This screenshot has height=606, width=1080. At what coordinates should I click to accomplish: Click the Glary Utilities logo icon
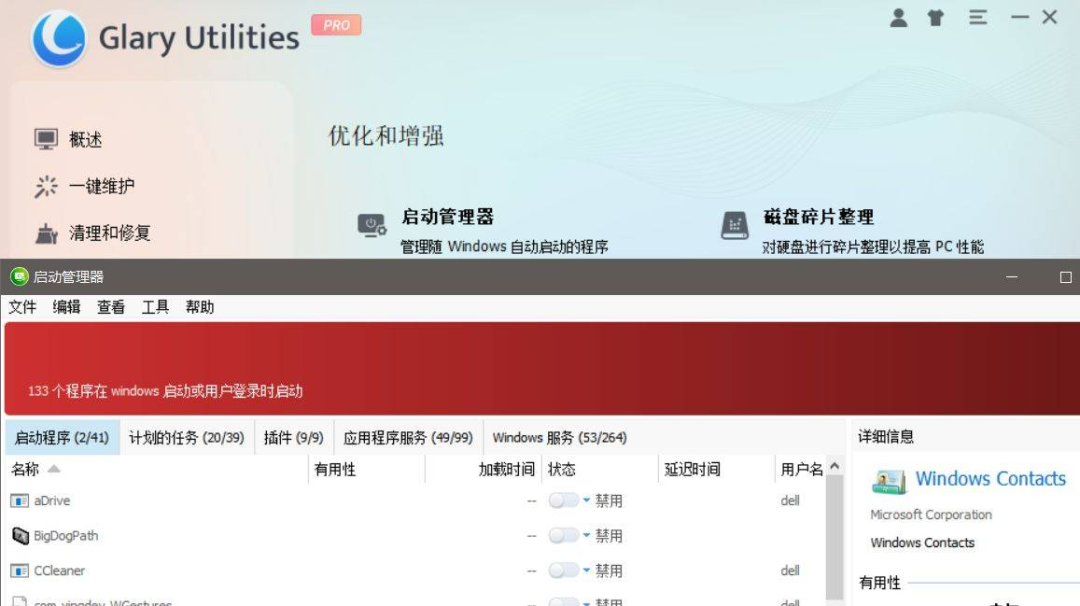coord(60,37)
